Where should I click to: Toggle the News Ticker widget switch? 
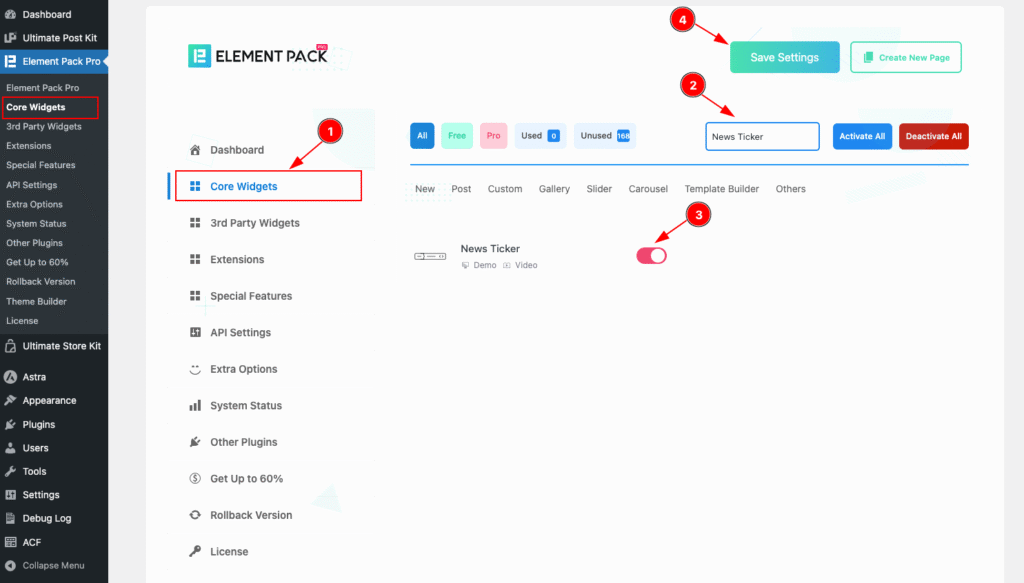[651, 256]
